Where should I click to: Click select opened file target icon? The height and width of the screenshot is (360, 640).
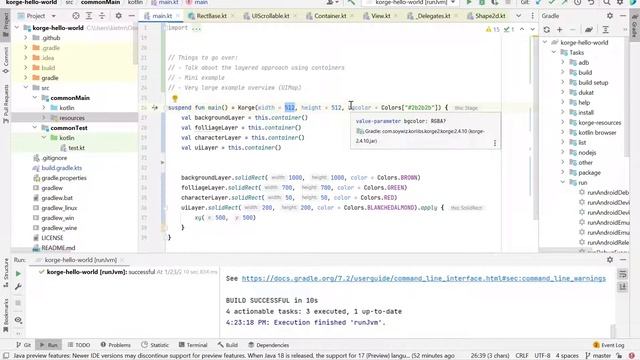coord(76,16)
